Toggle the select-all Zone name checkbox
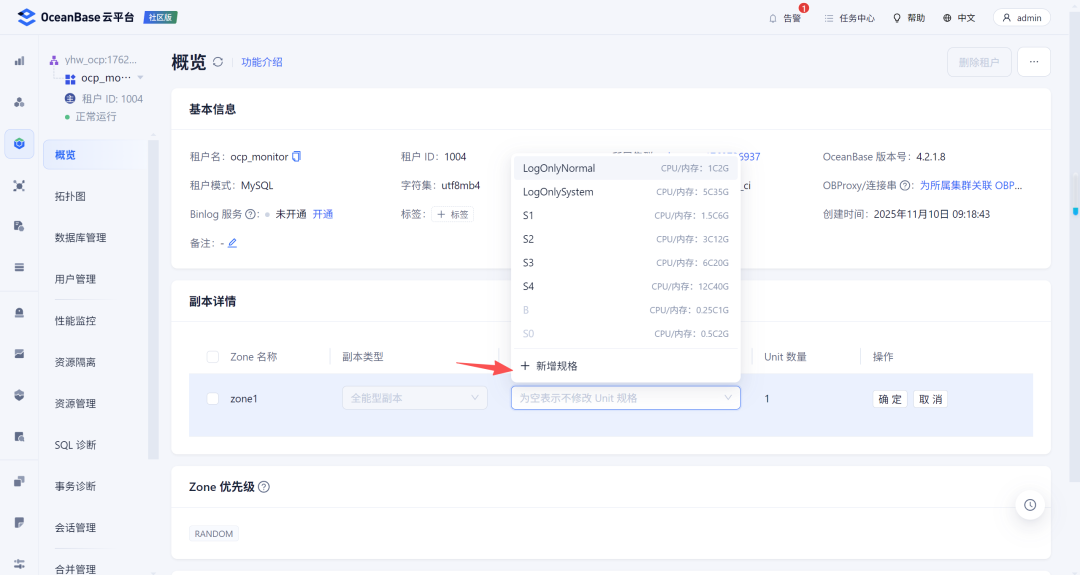This screenshot has width=1080, height=575. point(213,357)
